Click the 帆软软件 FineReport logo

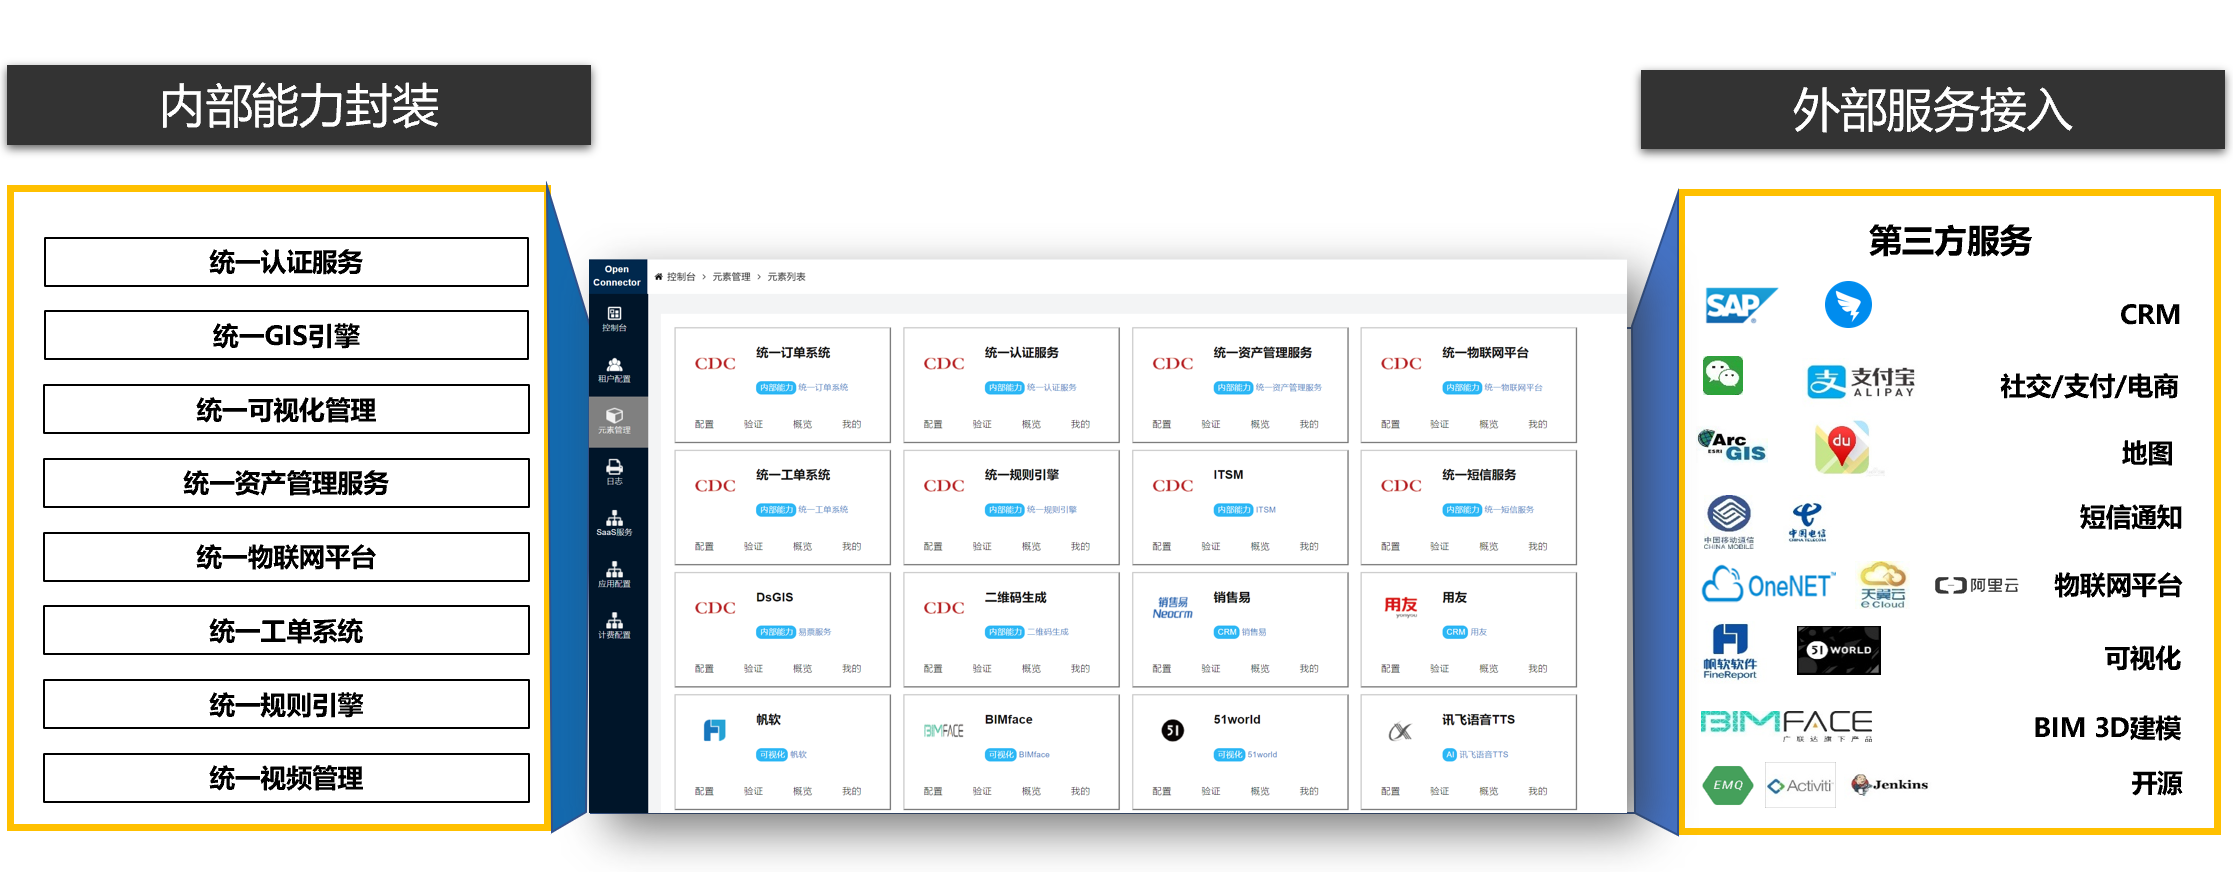1730,652
